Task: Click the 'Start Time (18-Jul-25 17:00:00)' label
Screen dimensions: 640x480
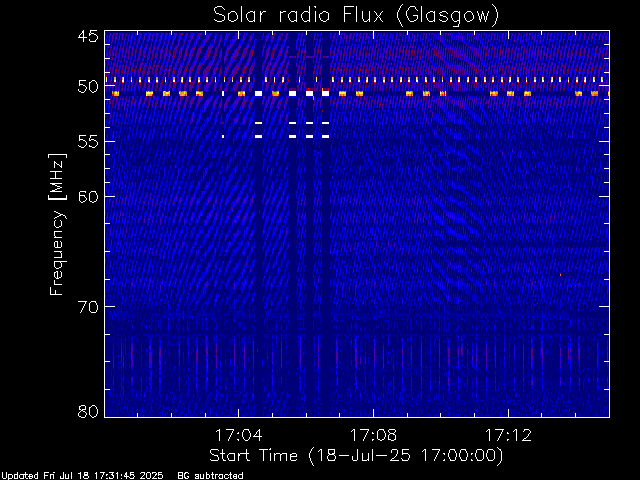Action: click(x=356, y=456)
